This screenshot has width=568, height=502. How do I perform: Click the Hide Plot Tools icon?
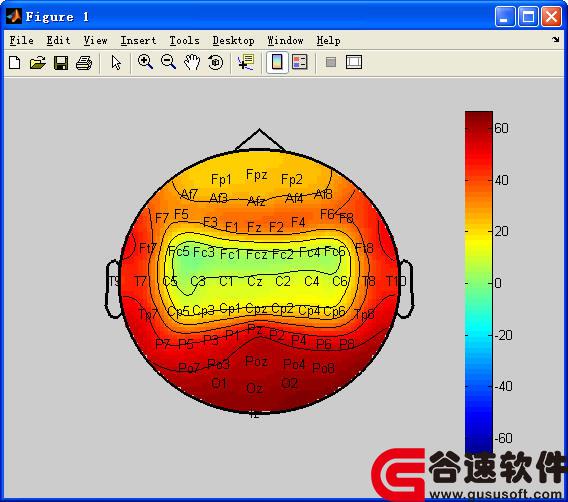(331, 62)
